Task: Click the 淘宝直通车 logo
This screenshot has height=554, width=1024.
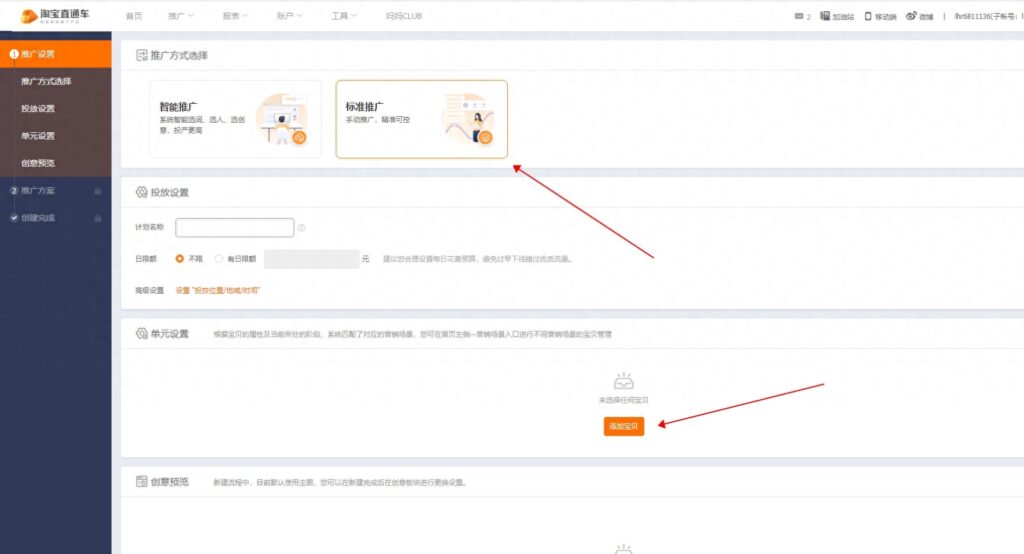Action: (x=55, y=16)
